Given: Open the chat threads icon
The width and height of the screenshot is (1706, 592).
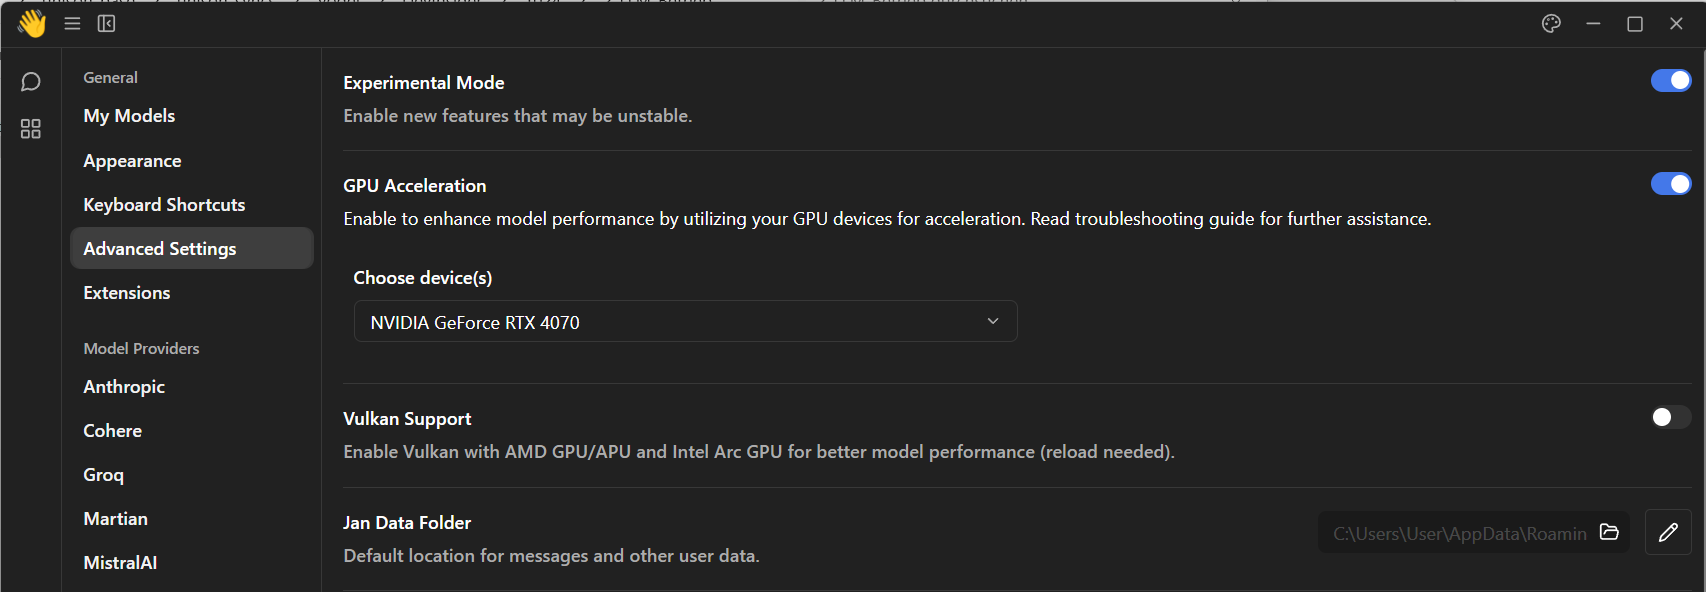Looking at the screenshot, I should pyautogui.click(x=31, y=82).
